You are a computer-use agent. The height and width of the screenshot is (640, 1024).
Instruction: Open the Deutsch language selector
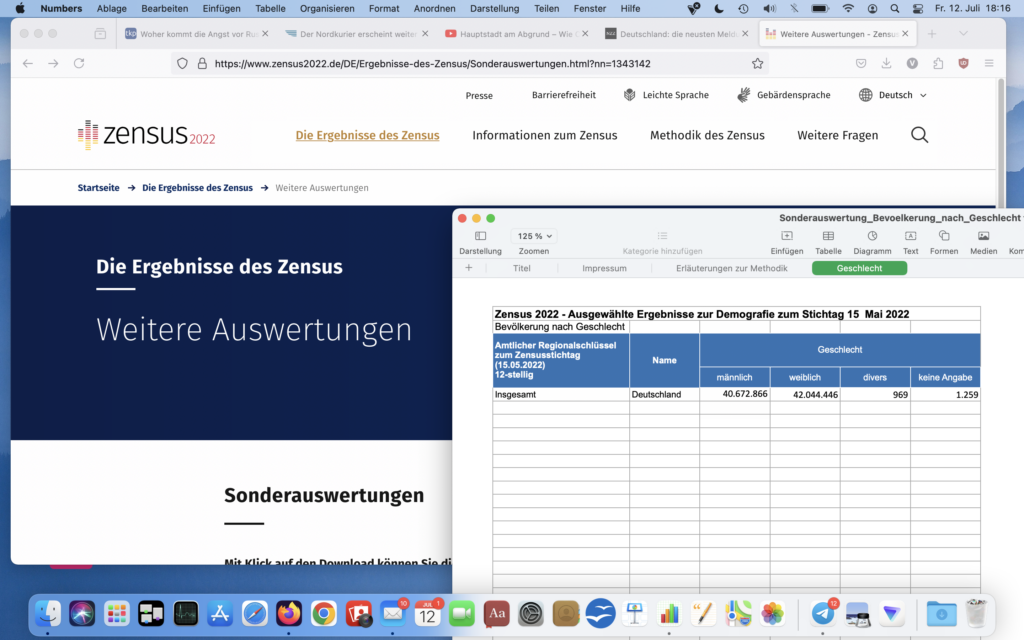[893, 95]
